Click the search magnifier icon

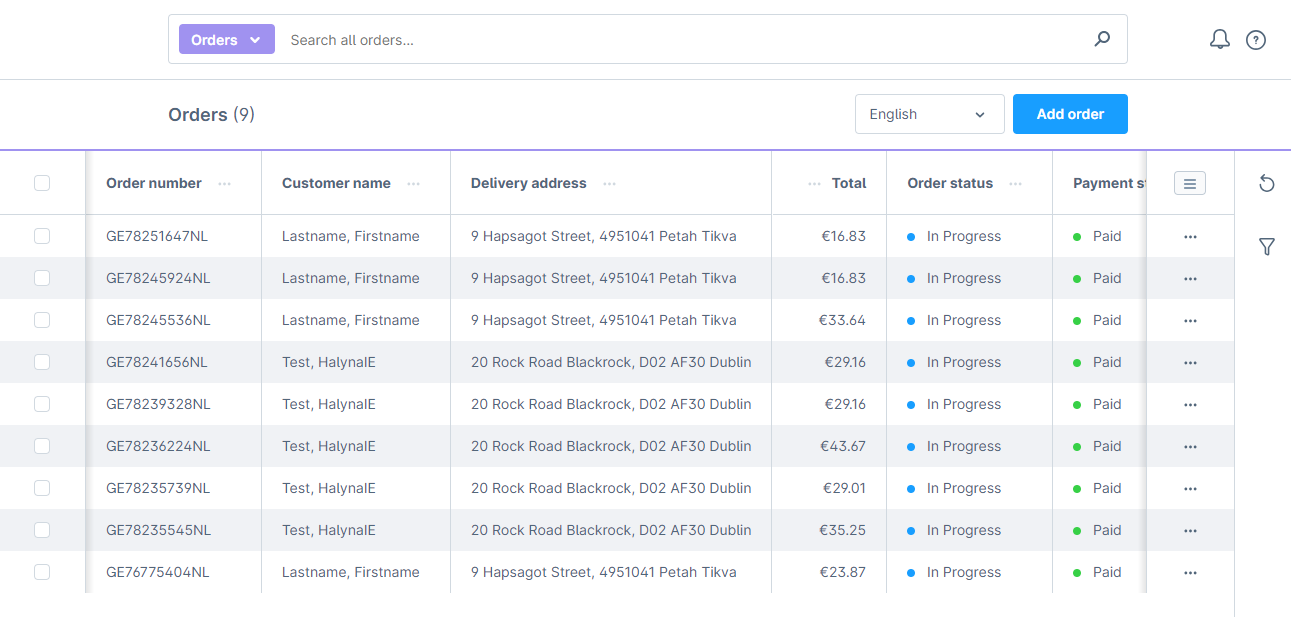[x=1101, y=39]
